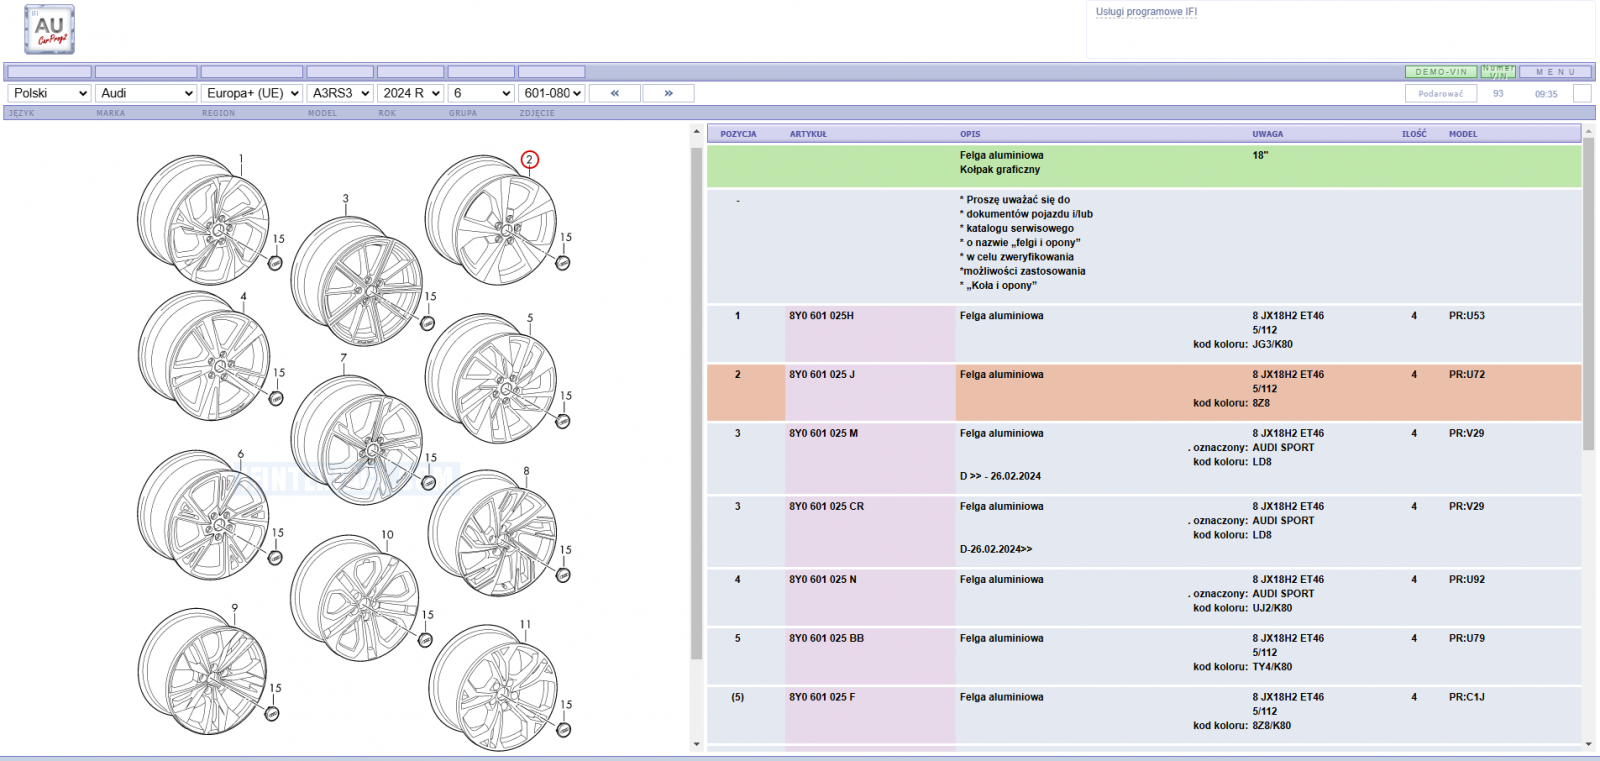1600x761 pixels.
Task: Open the 2024 R year dropdown
Action: (411, 93)
